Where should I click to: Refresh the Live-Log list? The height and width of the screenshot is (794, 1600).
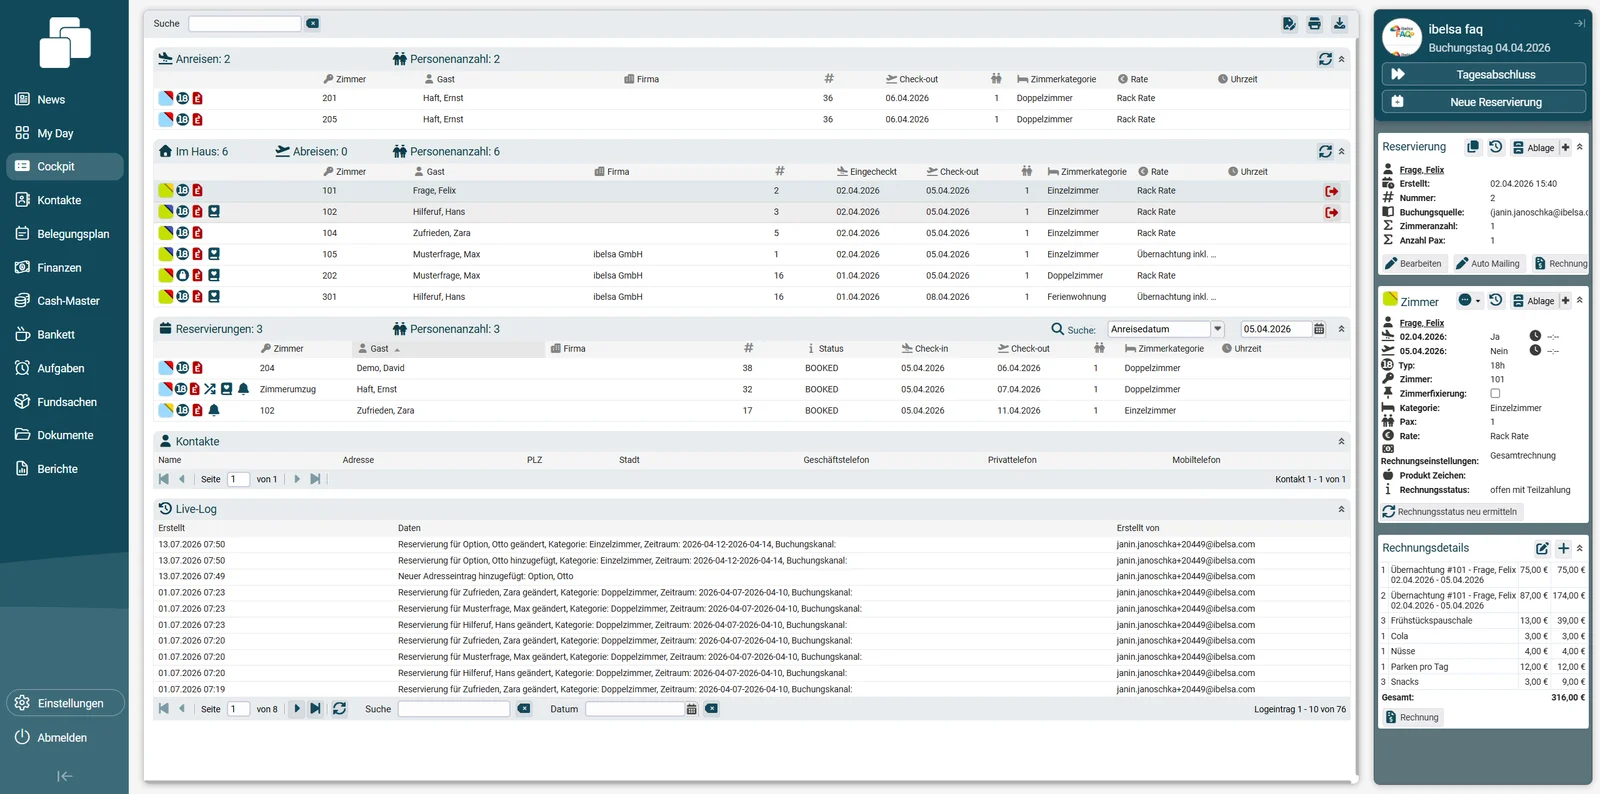pyautogui.click(x=339, y=708)
